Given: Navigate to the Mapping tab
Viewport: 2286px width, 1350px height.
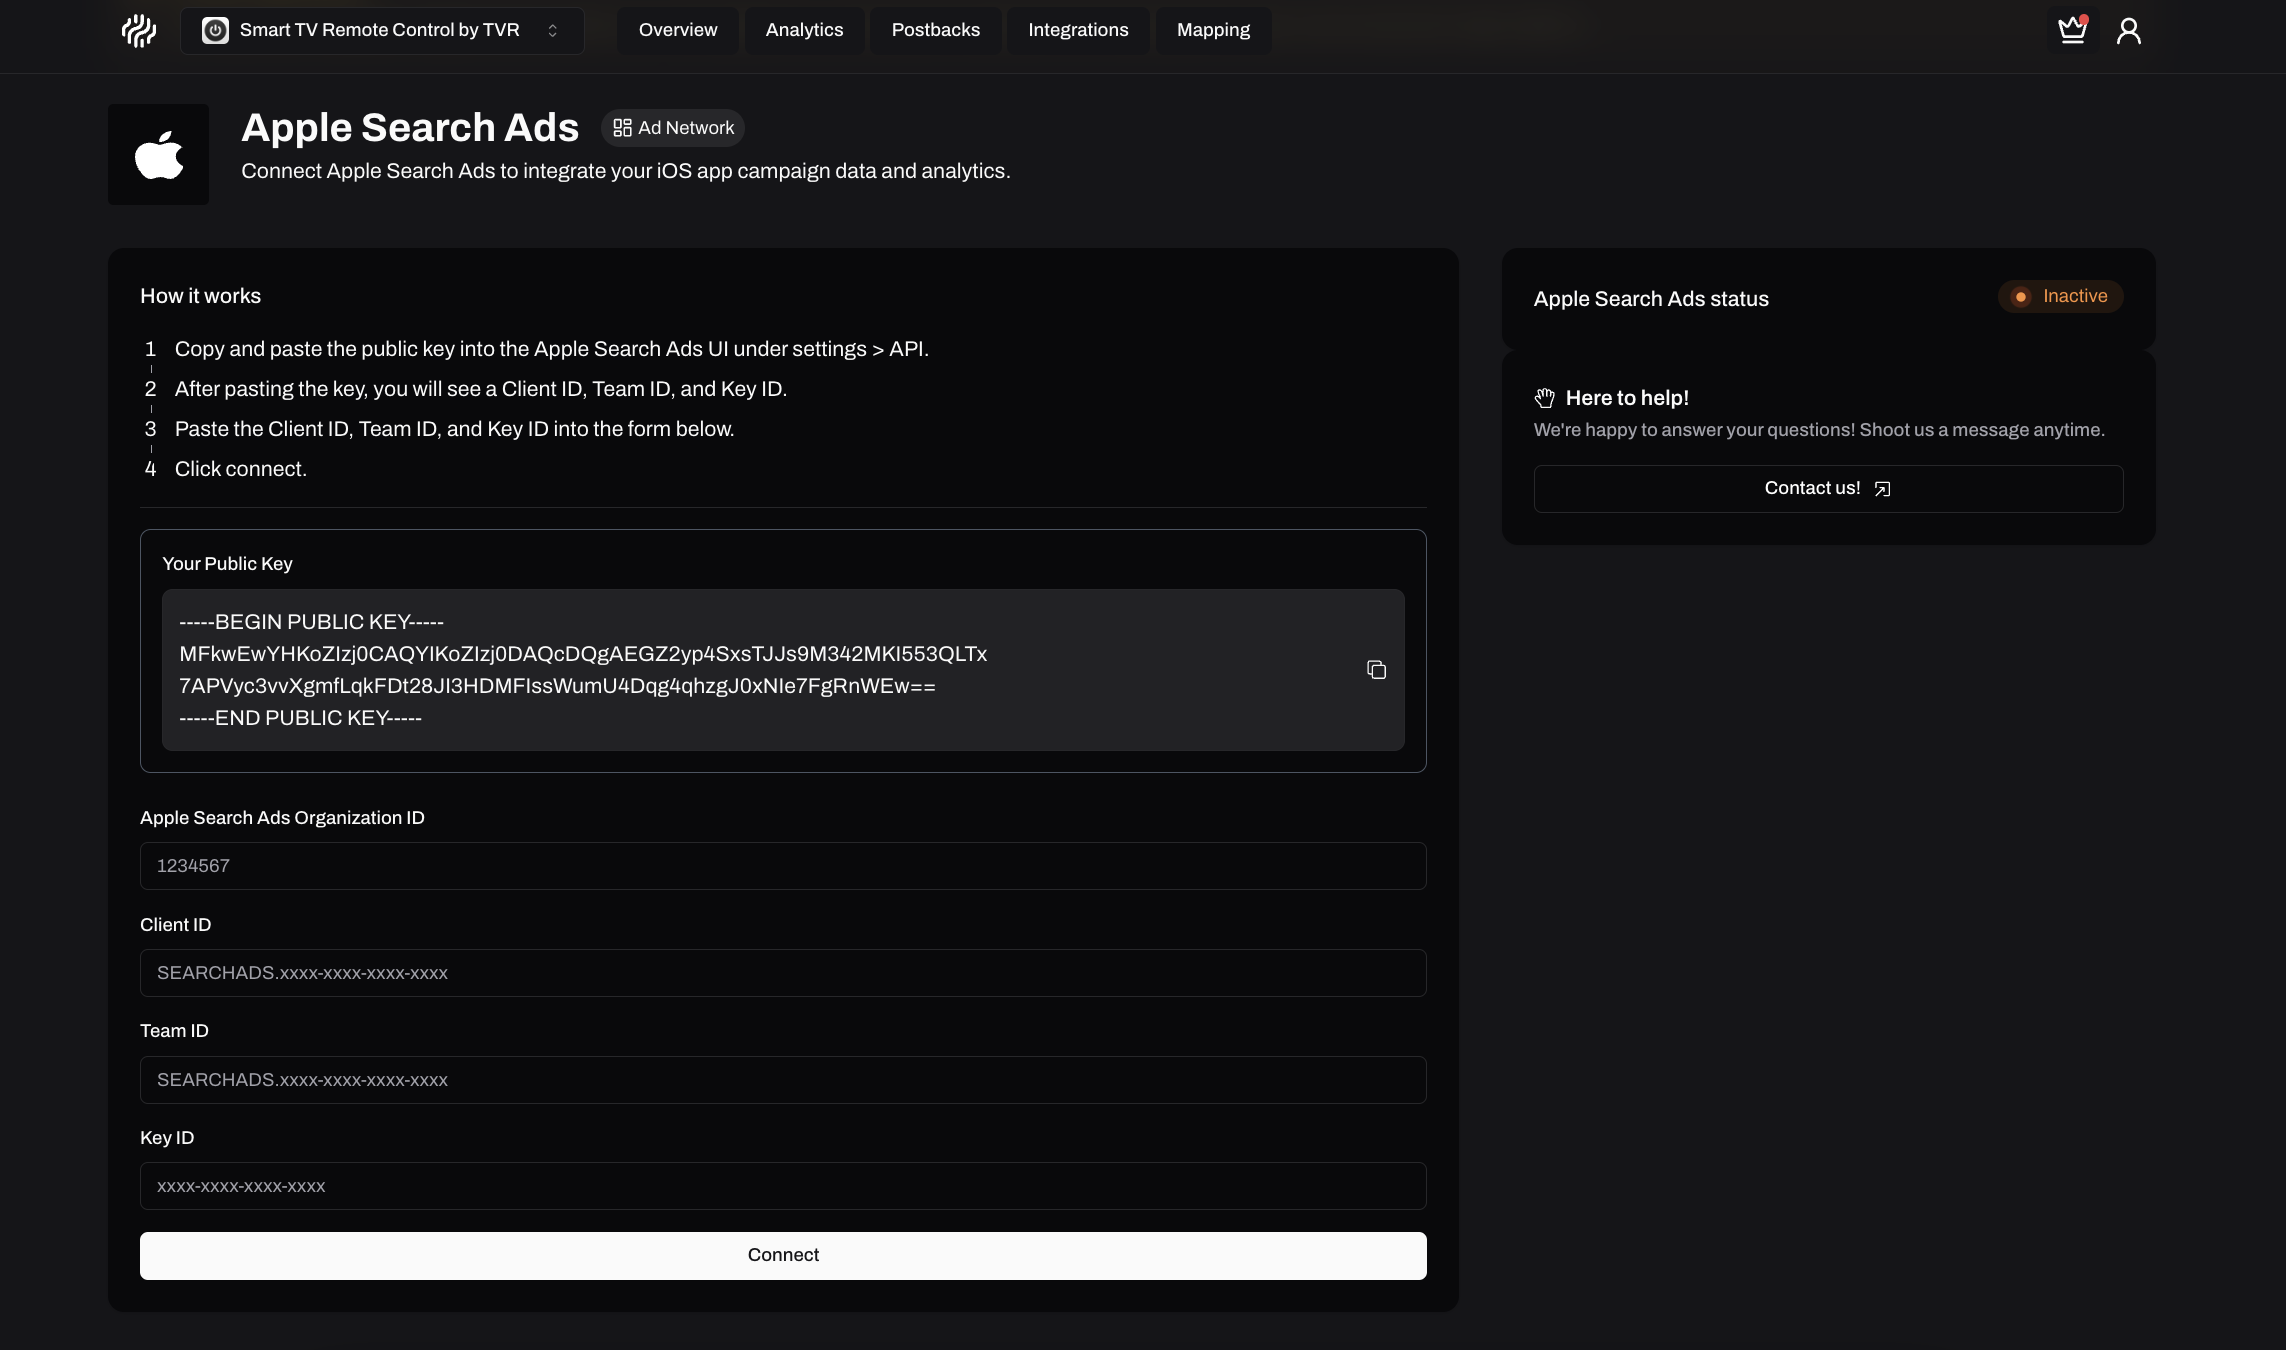Looking at the screenshot, I should (x=1213, y=30).
